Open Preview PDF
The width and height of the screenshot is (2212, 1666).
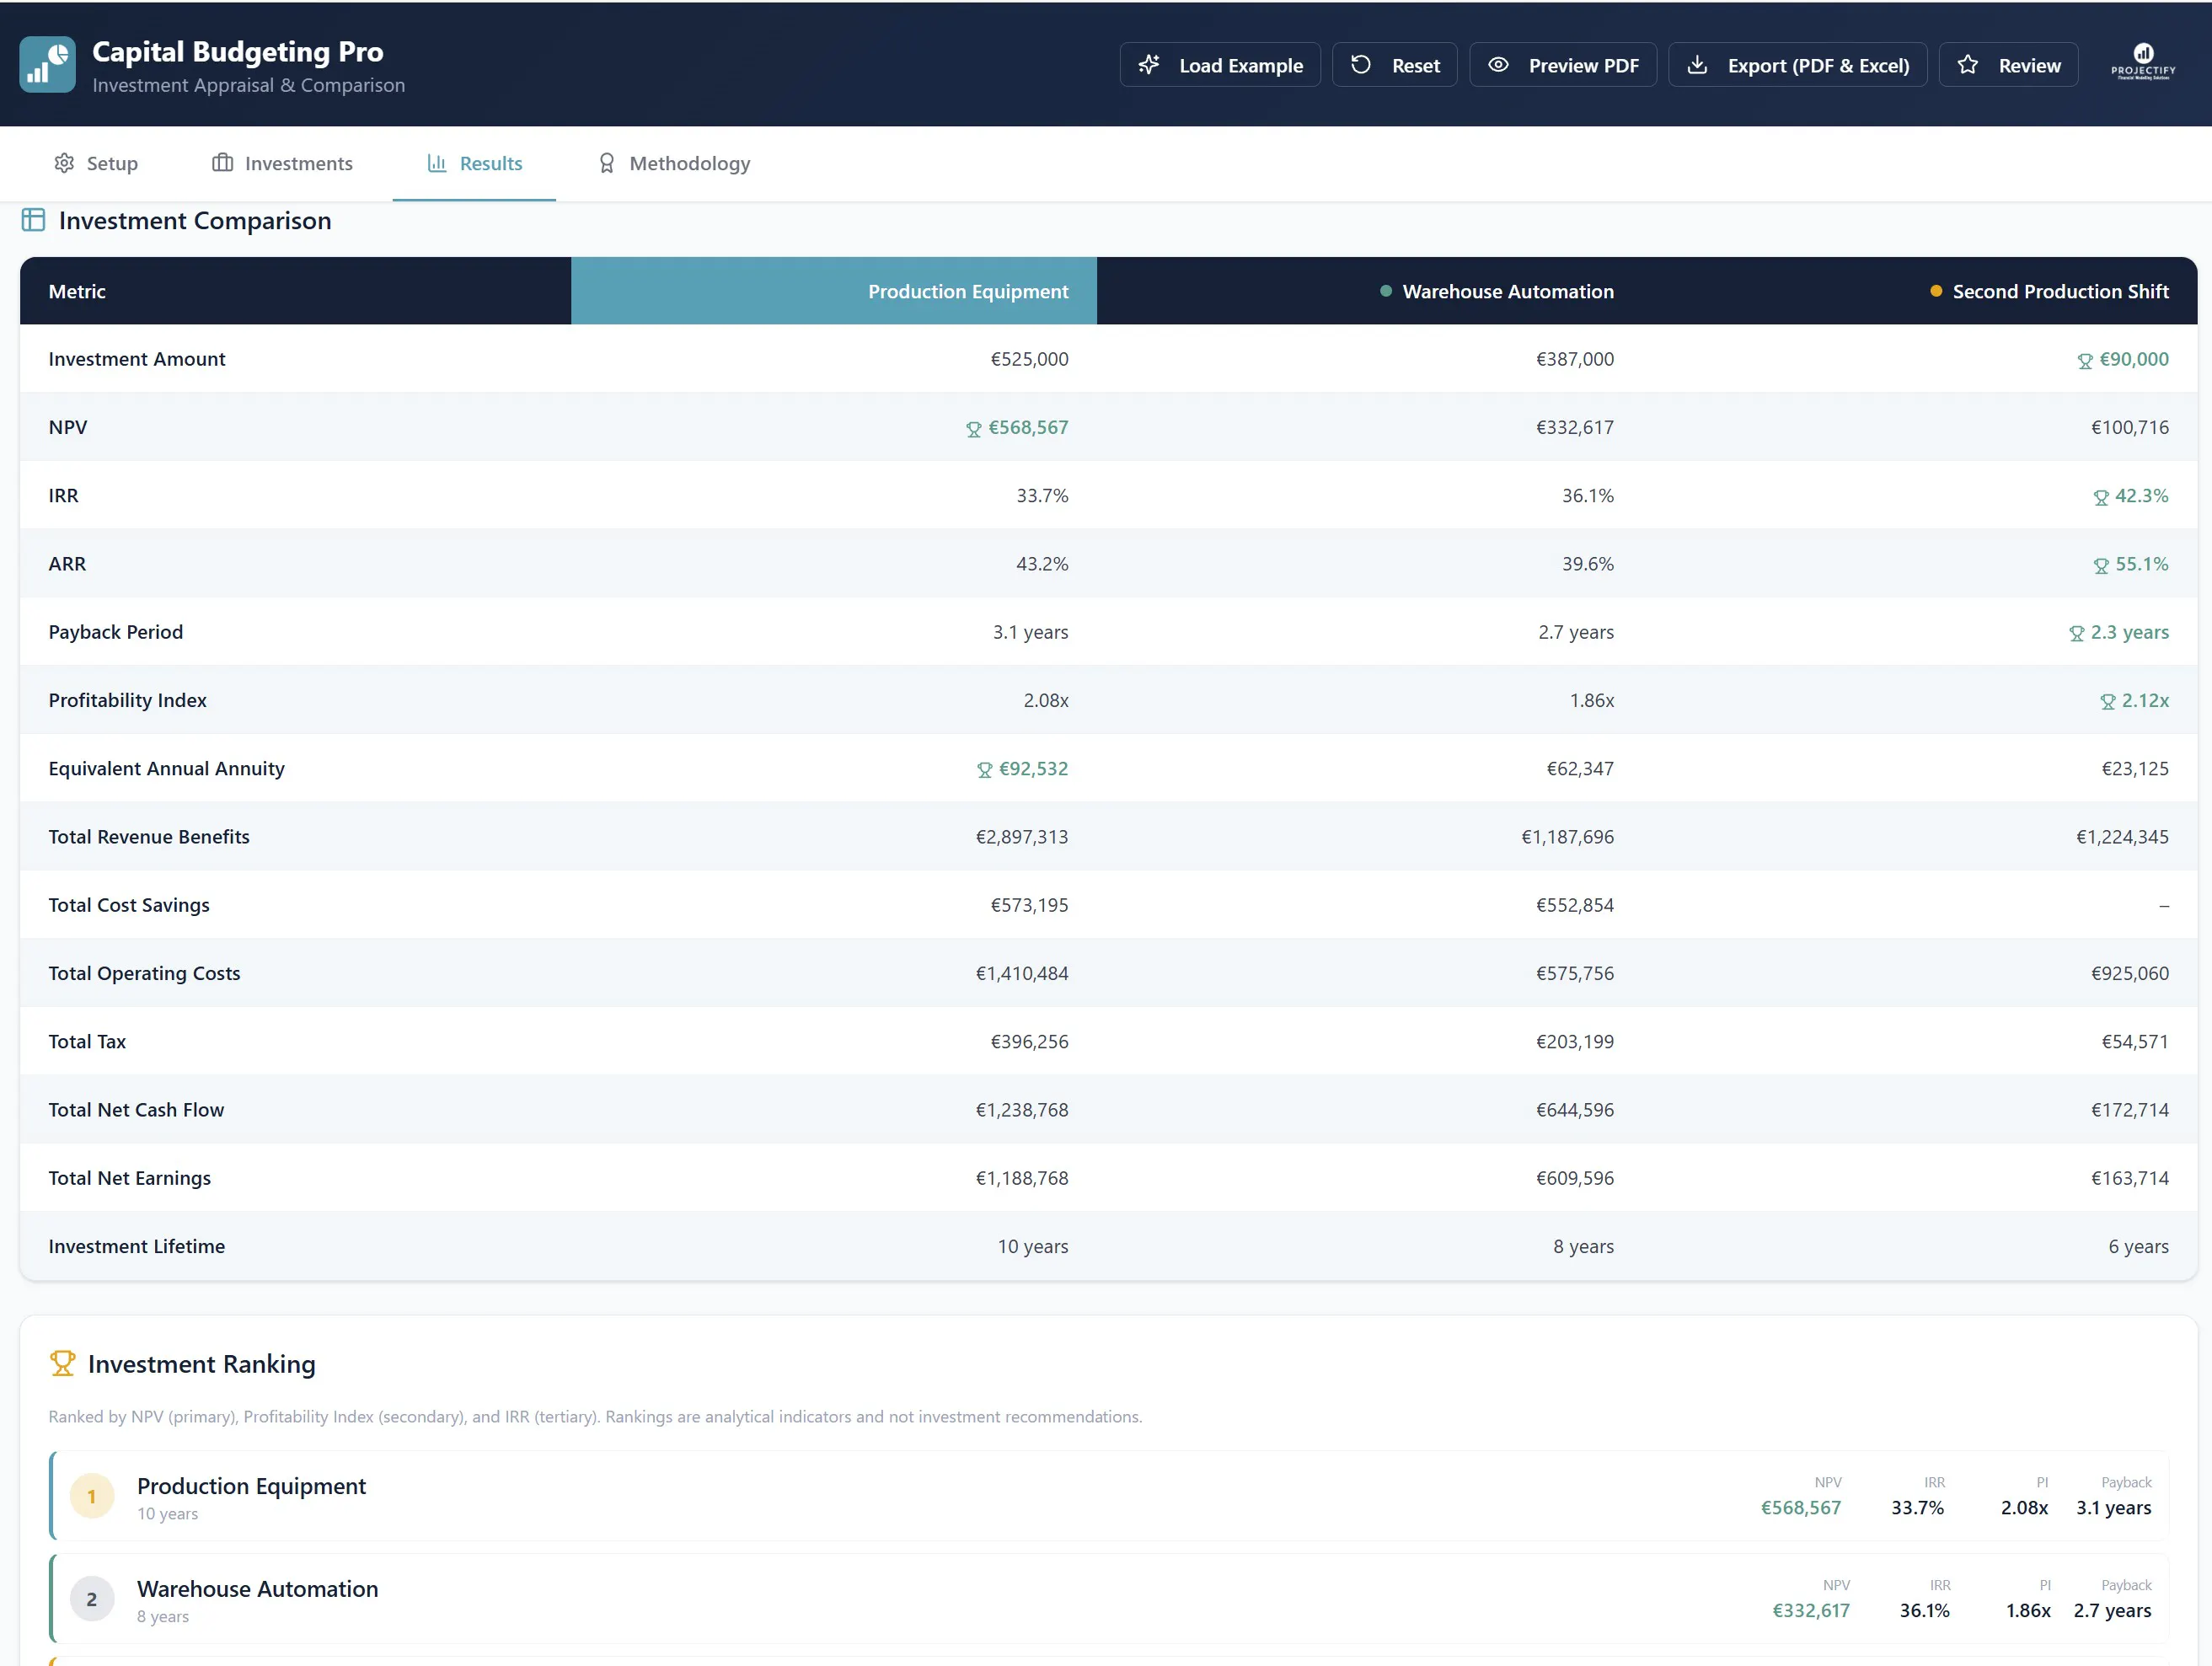[x=1563, y=65]
